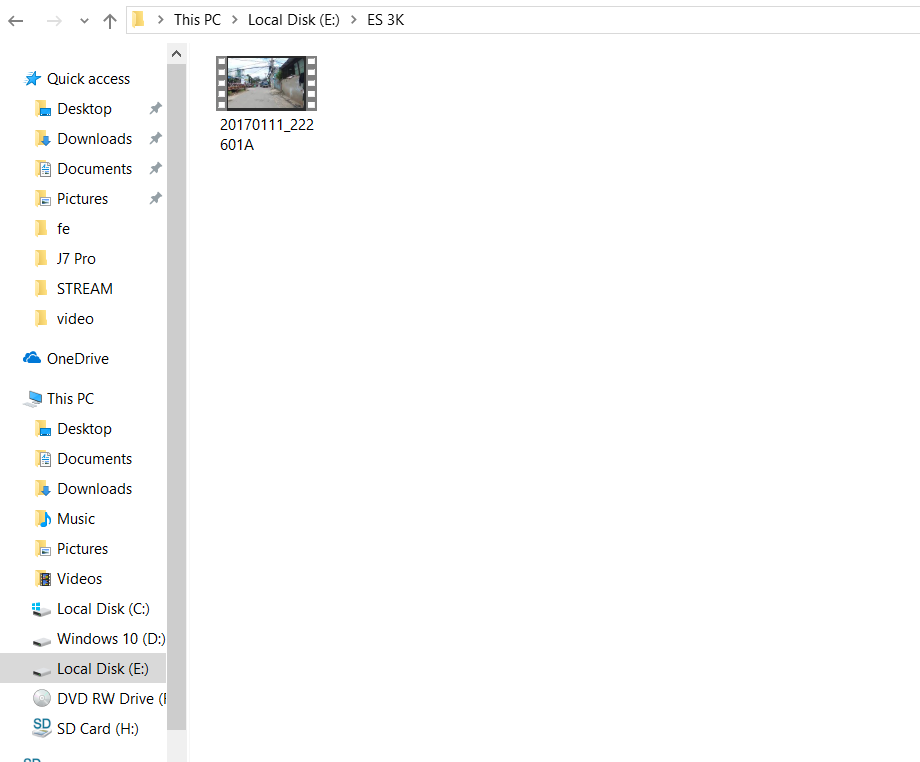Image resolution: width=920 pixels, height=762 pixels.
Task: Open the OneDrive cloud icon
Action: coord(32,359)
